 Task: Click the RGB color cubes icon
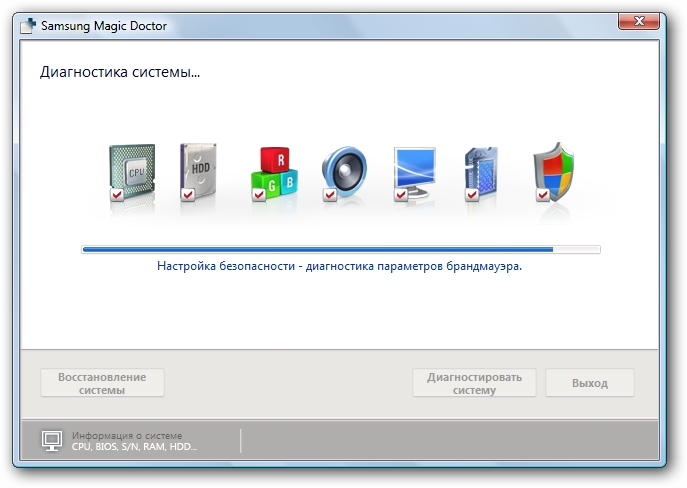click(275, 174)
